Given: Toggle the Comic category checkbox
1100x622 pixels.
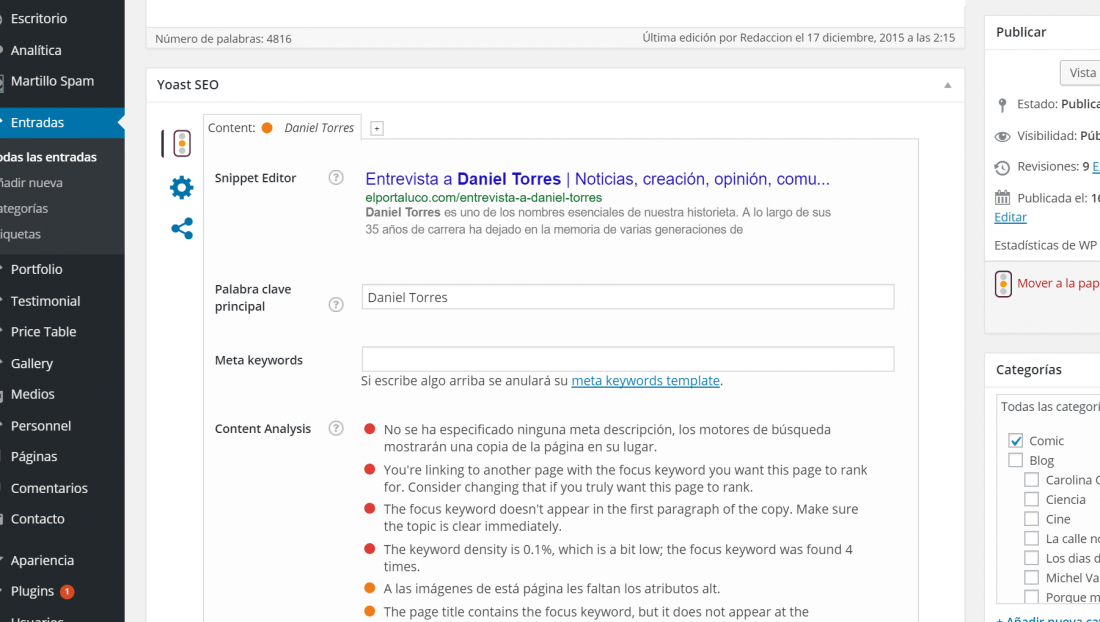Looking at the screenshot, I should point(1015,440).
